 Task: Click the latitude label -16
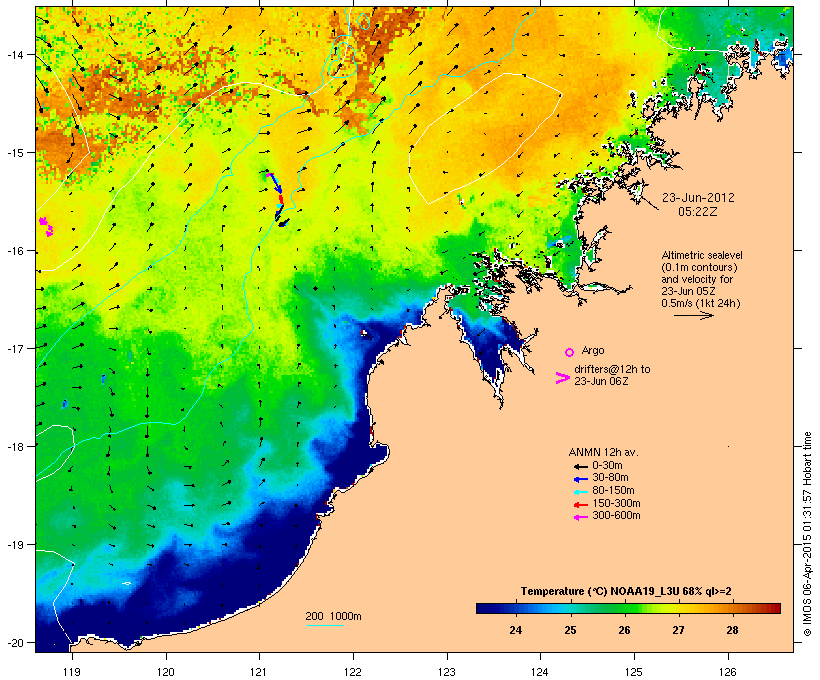pos(15,251)
